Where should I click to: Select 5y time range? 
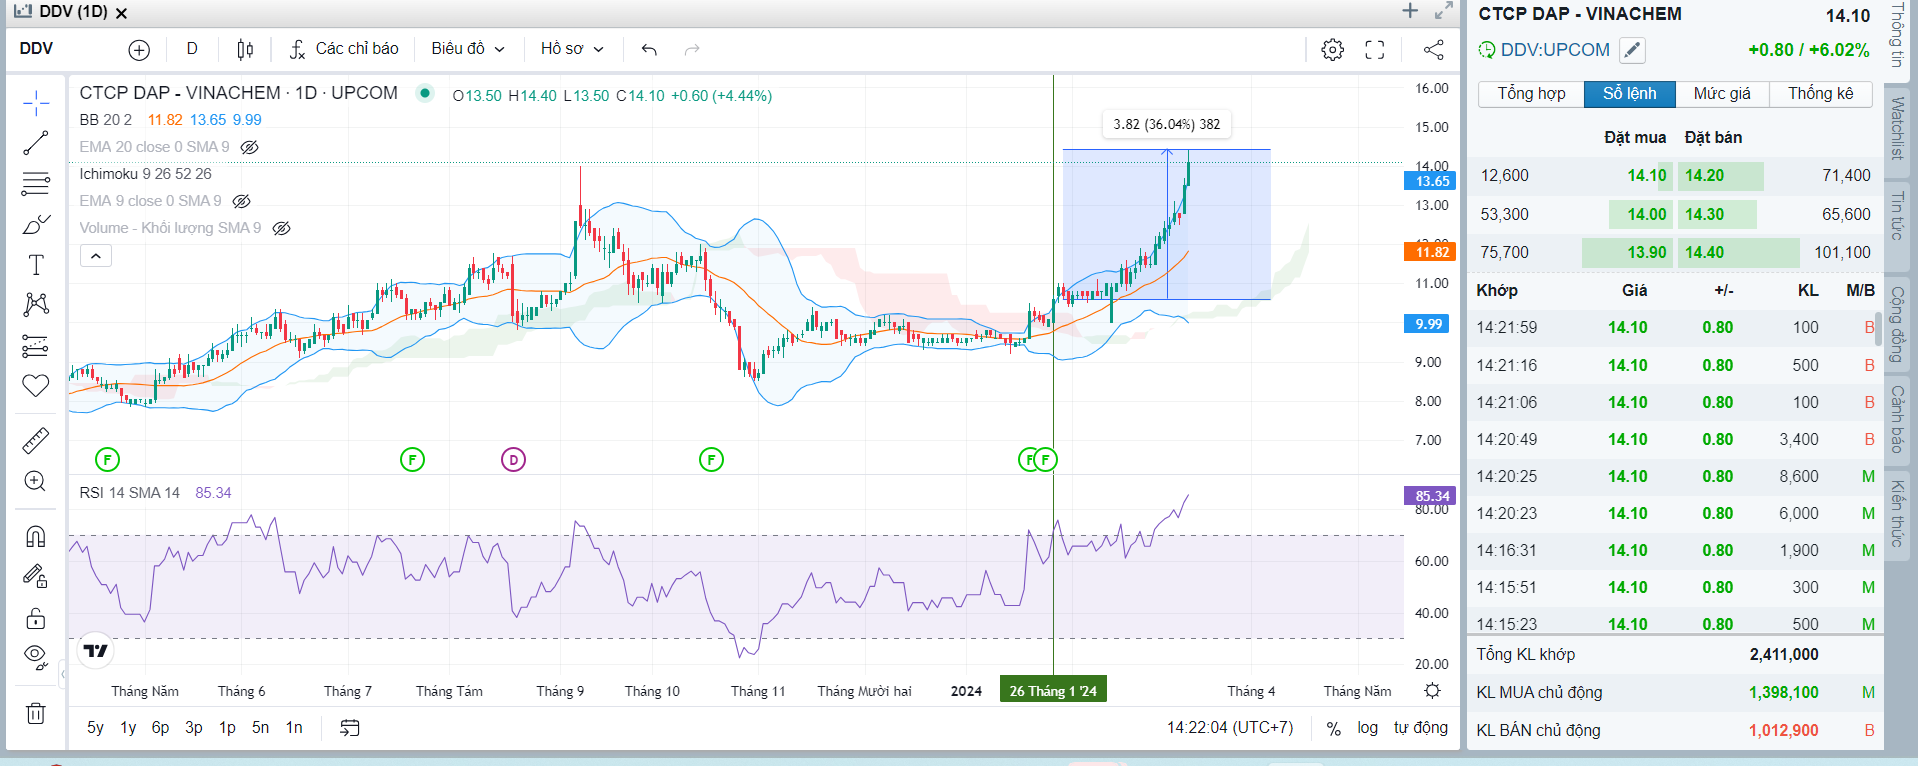(95, 728)
